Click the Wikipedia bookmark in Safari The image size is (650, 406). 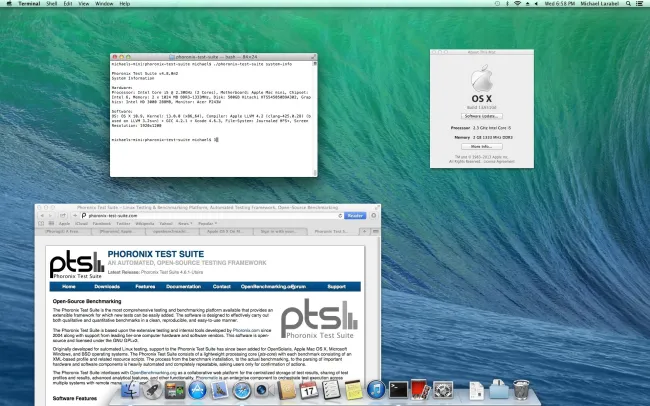pyautogui.click(x=145, y=224)
